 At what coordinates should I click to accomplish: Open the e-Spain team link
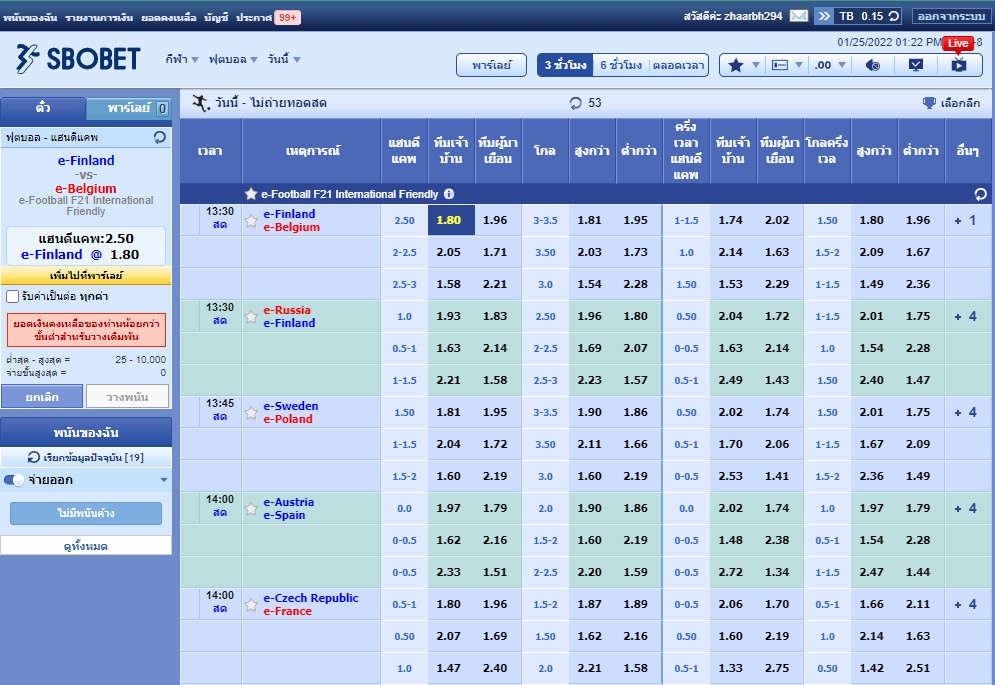(x=284, y=515)
